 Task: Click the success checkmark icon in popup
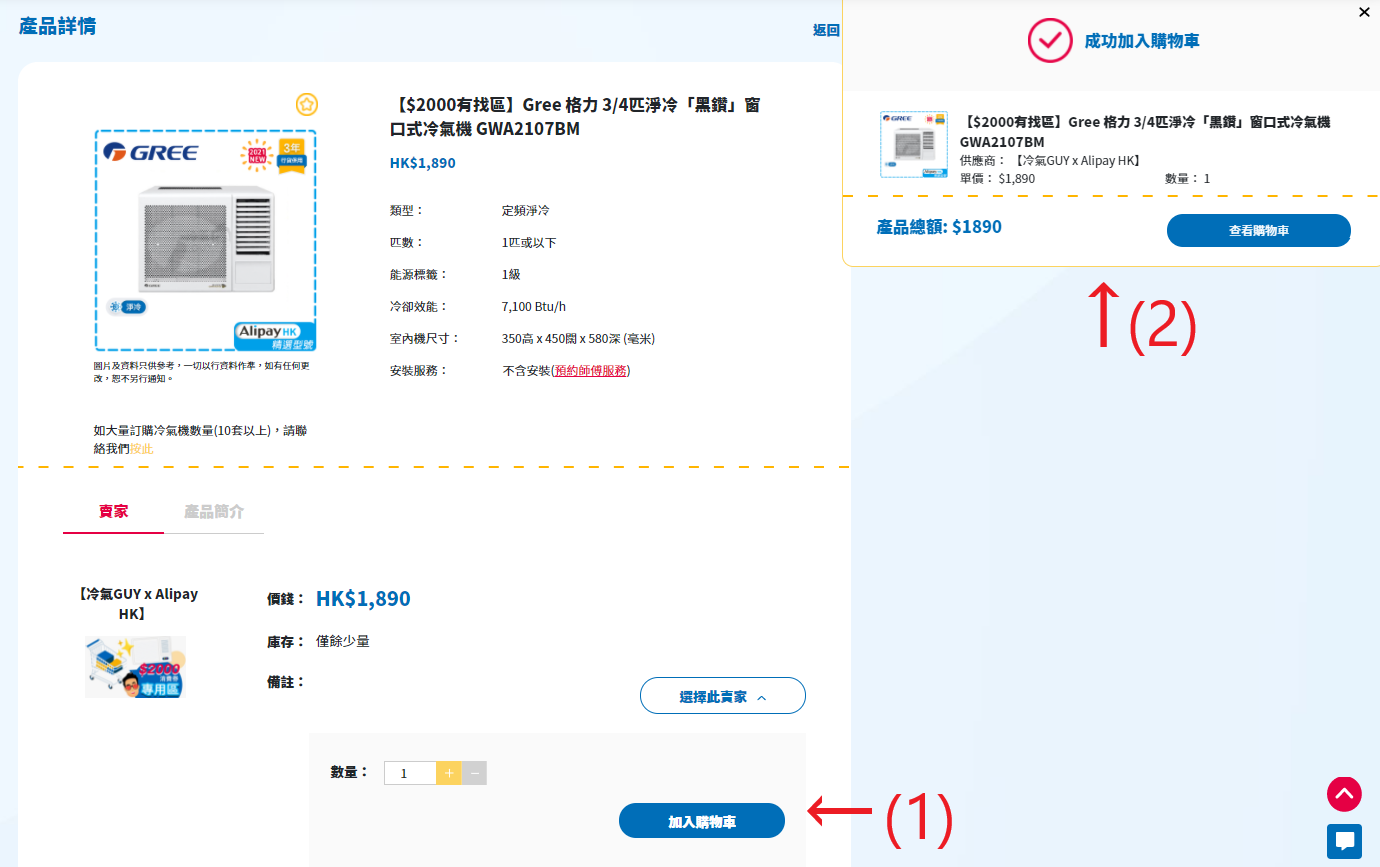click(x=1050, y=40)
